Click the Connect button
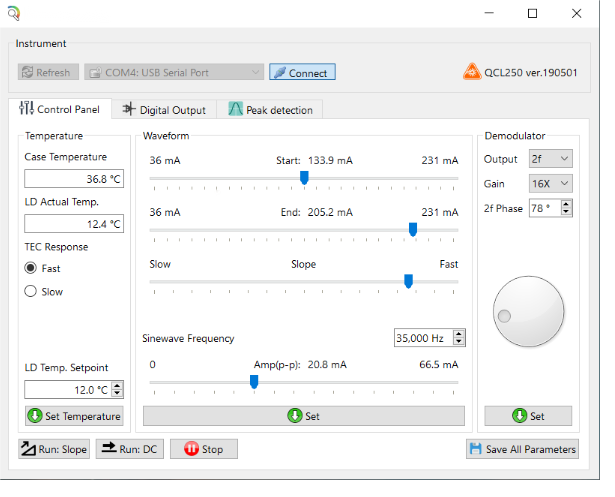Screen dimensions: 615x497 (x=302, y=72)
